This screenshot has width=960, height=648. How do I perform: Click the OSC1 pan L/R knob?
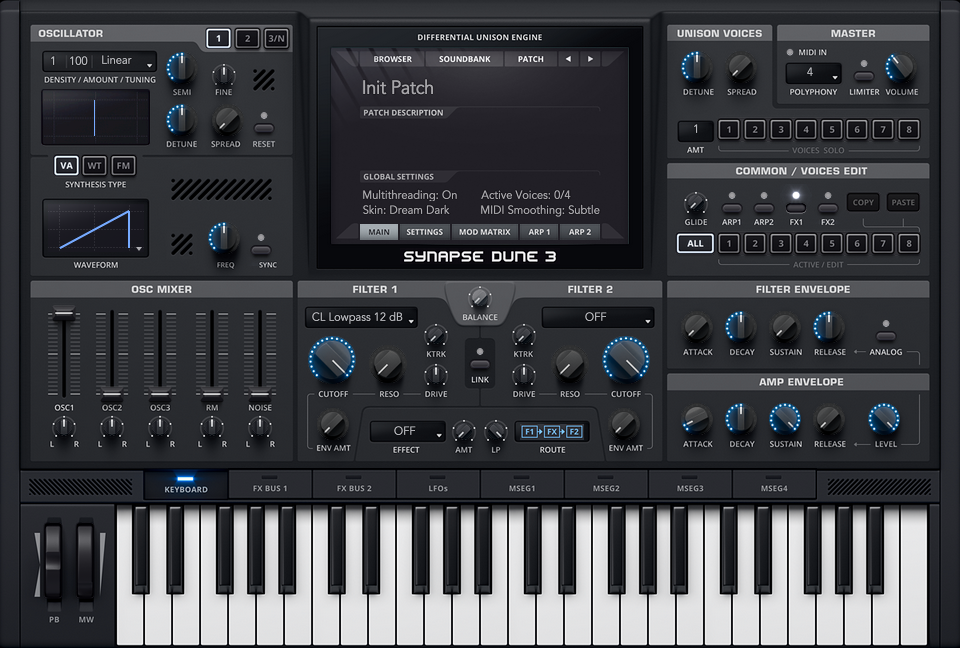point(64,428)
